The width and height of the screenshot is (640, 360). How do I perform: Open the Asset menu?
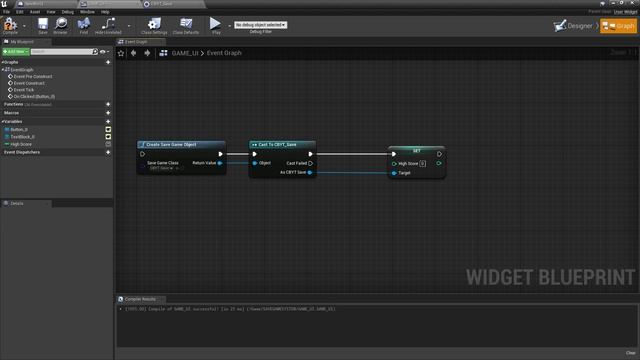[35, 12]
